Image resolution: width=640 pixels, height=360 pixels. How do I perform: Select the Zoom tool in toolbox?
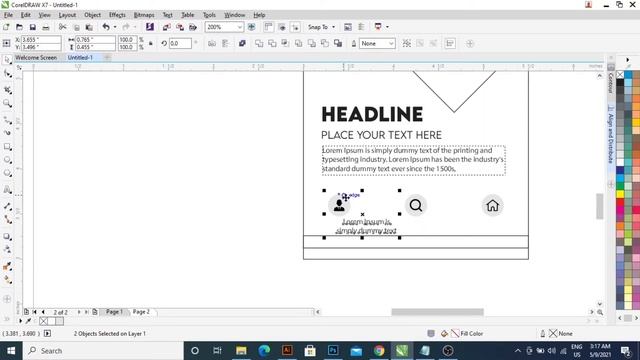point(7,104)
